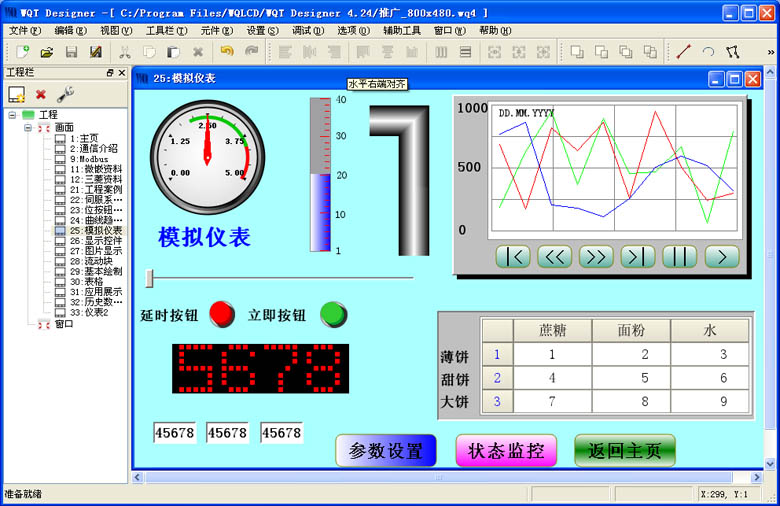The image size is (780, 506).
Task: Select screen 30:表格 in tree
Action: [x=86, y=281]
